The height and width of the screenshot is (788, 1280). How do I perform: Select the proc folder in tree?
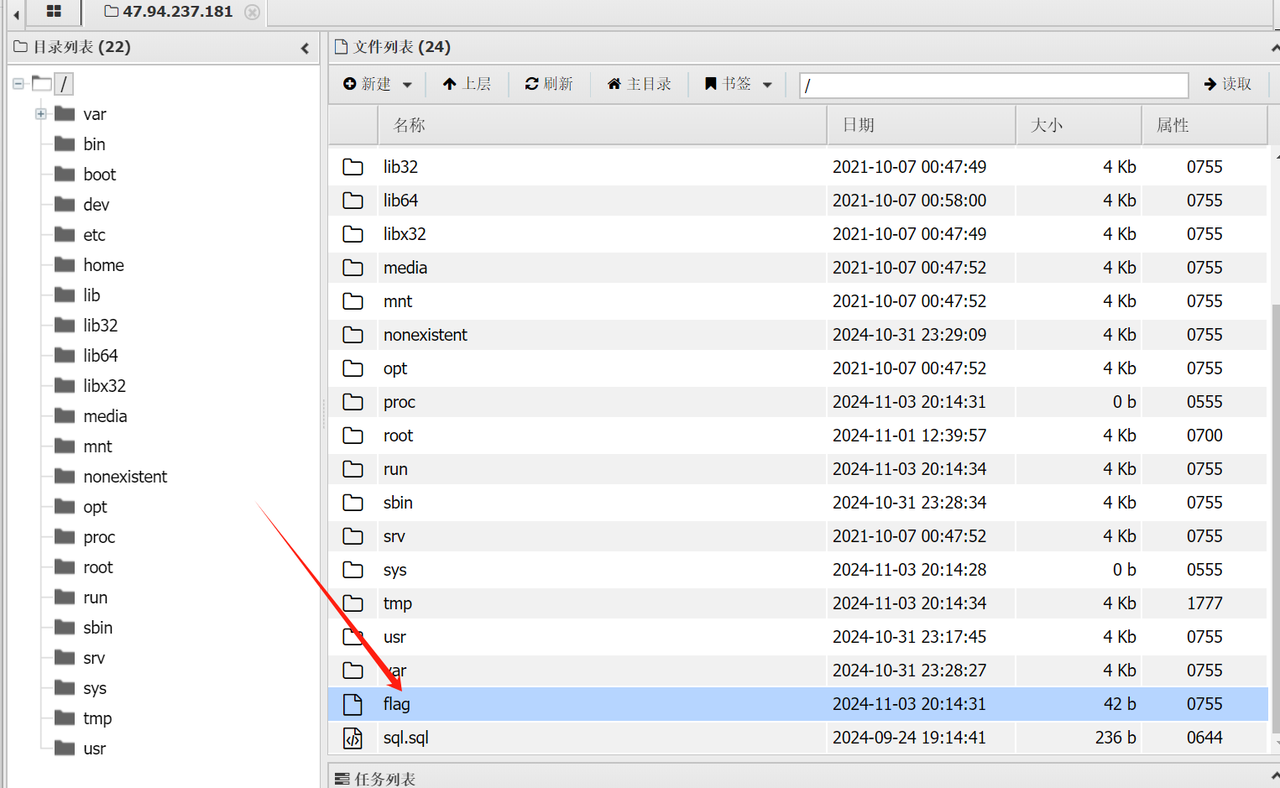(x=99, y=537)
